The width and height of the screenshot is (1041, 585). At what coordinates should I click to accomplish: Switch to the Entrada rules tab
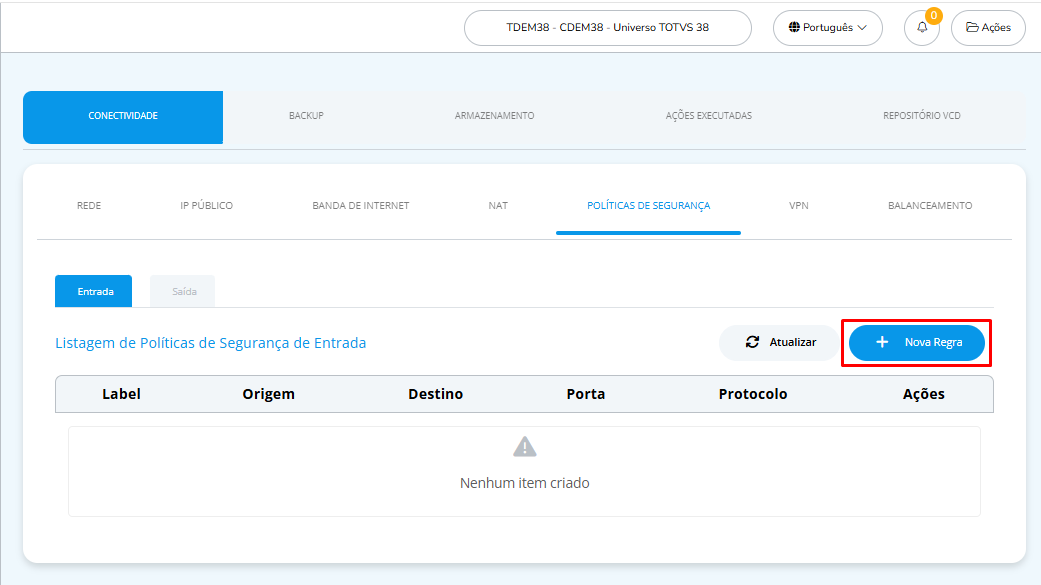(x=94, y=291)
